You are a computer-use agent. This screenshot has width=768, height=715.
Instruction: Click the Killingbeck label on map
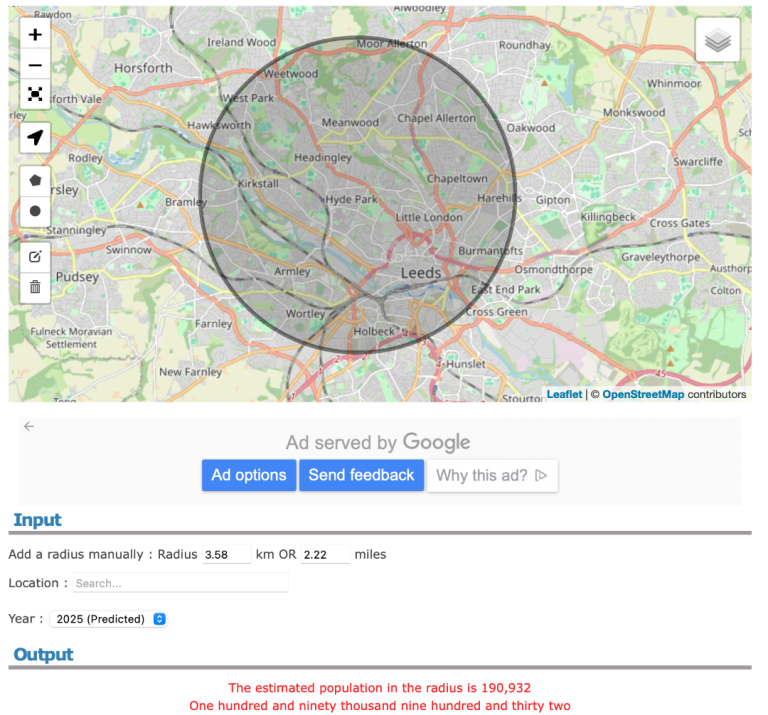tap(608, 217)
